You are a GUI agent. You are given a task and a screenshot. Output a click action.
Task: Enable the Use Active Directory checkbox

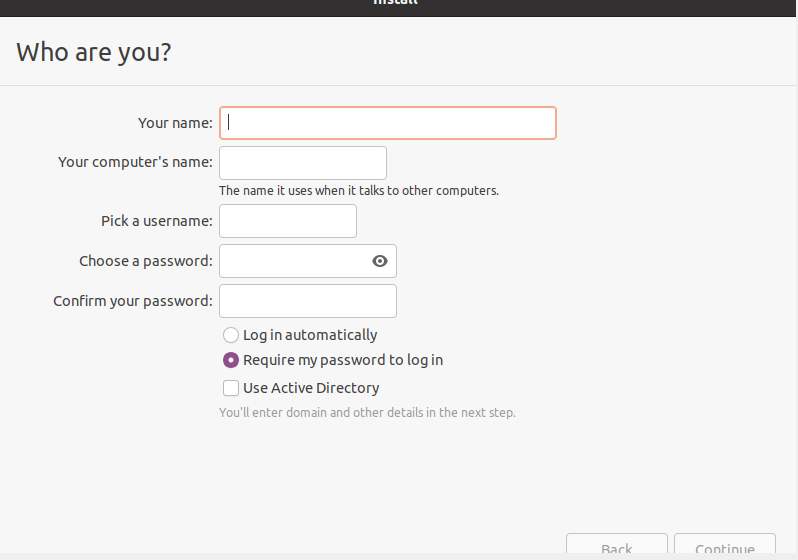[231, 388]
